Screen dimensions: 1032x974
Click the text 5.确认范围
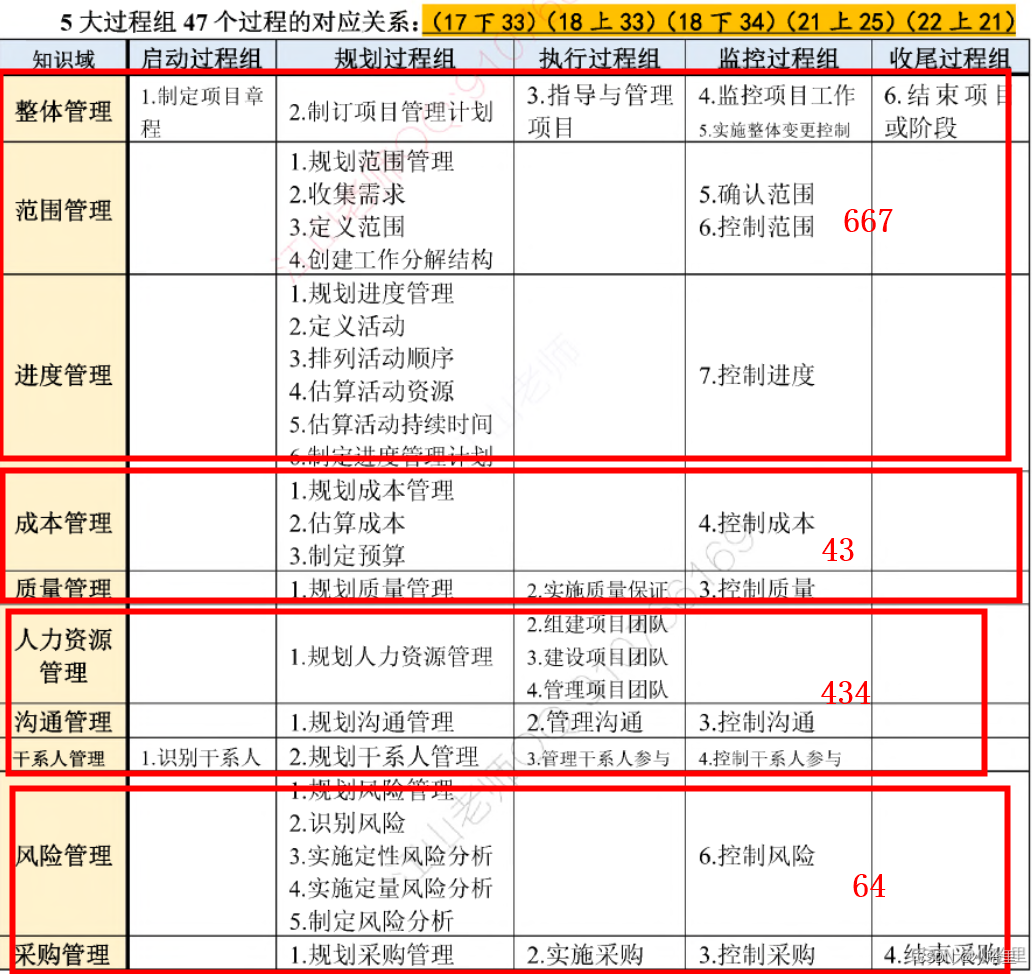pos(757,194)
